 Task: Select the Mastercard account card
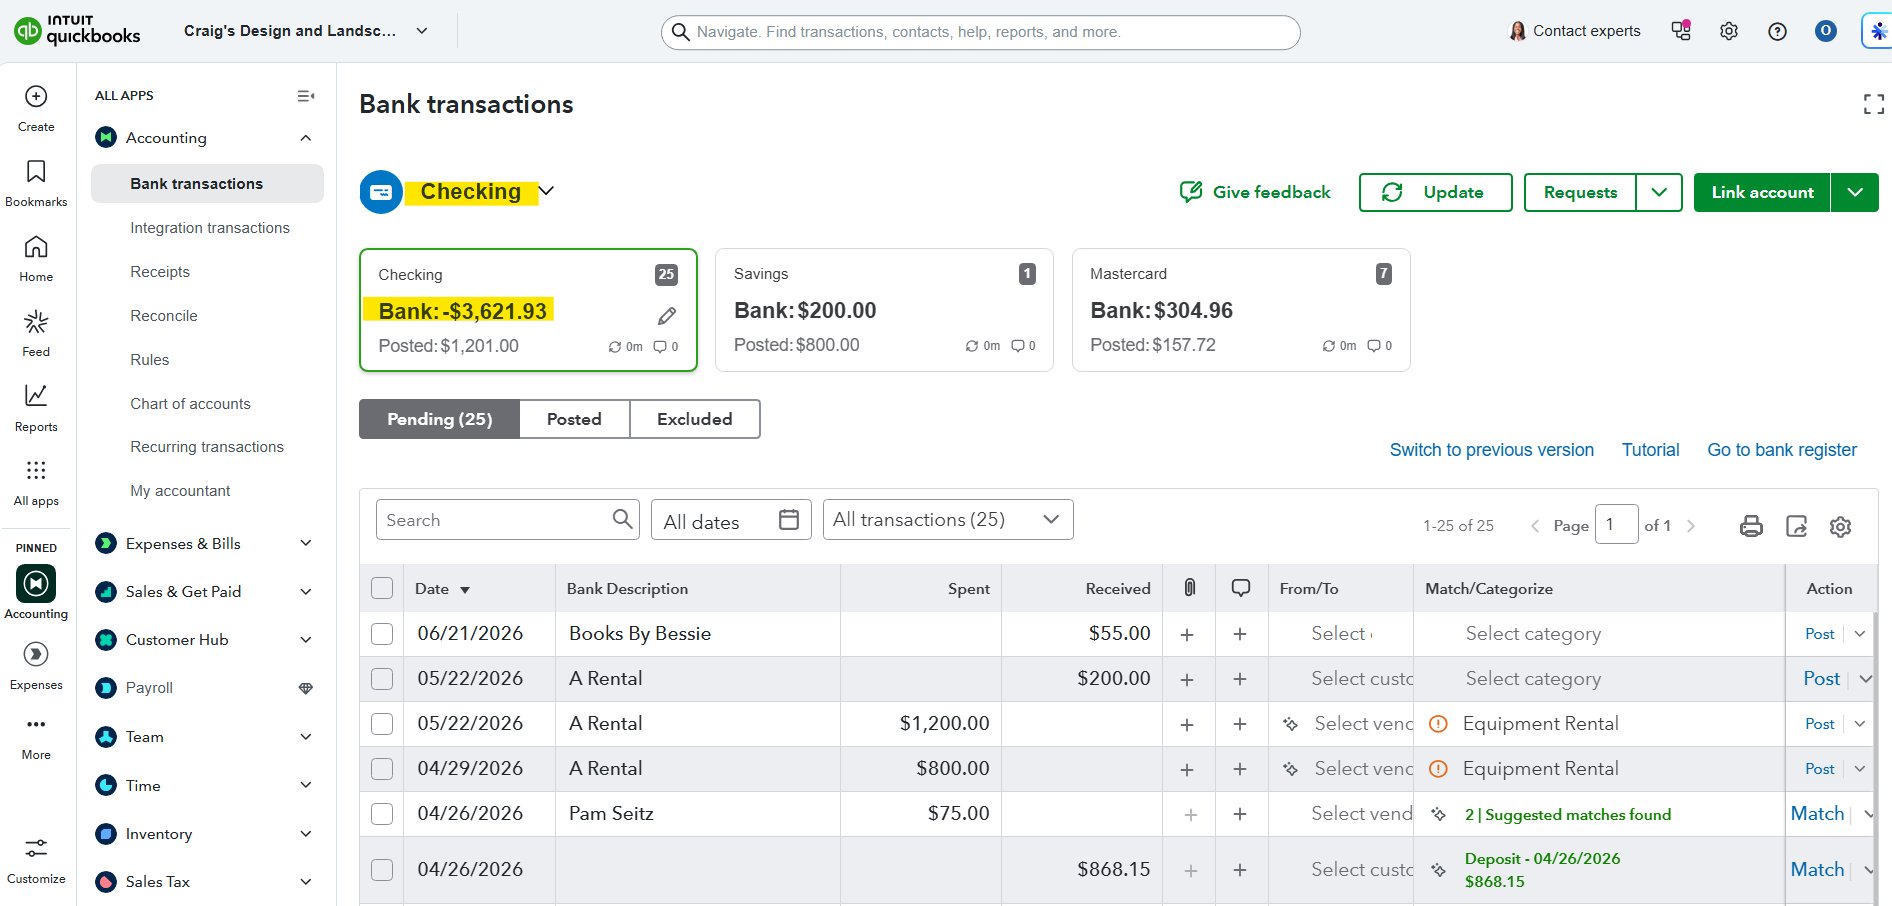(x=1241, y=310)
